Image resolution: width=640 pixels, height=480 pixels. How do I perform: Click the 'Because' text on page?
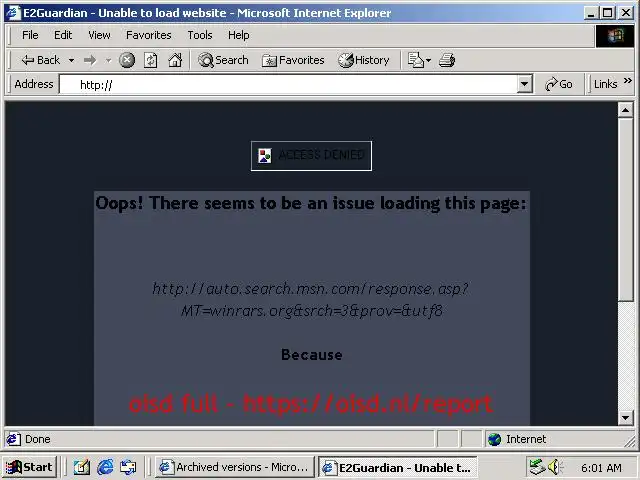coord(311,355)
